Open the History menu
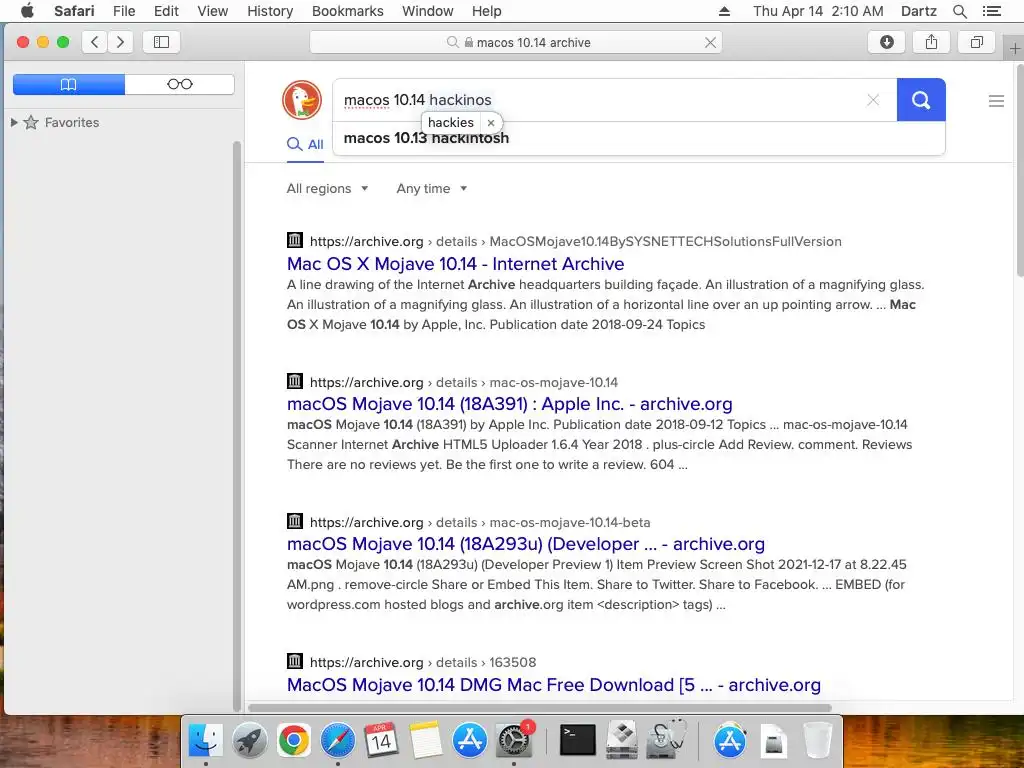1024x768 pixels. click(x=270, y=11)
